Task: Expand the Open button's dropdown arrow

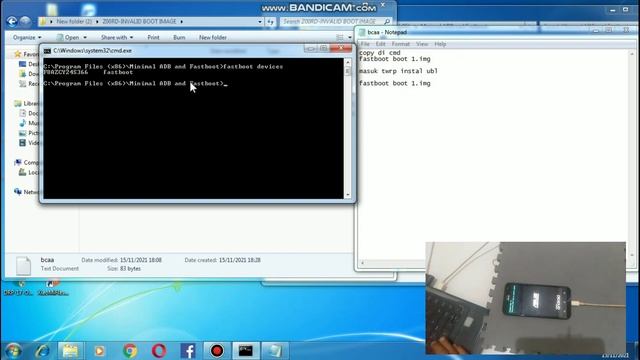Action: coord(85,38)
